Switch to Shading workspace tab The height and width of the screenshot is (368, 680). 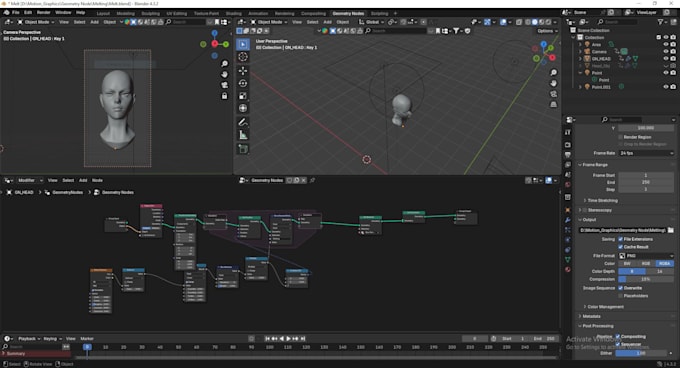point(233,13)
